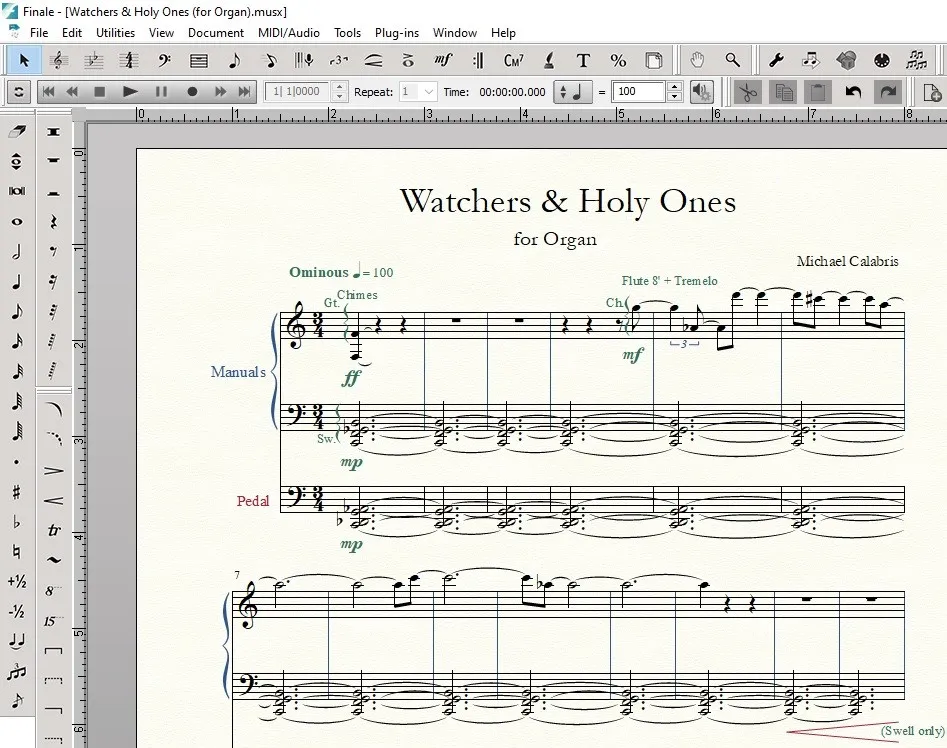Create a new document with page-plus icon
The width and height of the screenshot is (947, 748).
coord(932,92)
